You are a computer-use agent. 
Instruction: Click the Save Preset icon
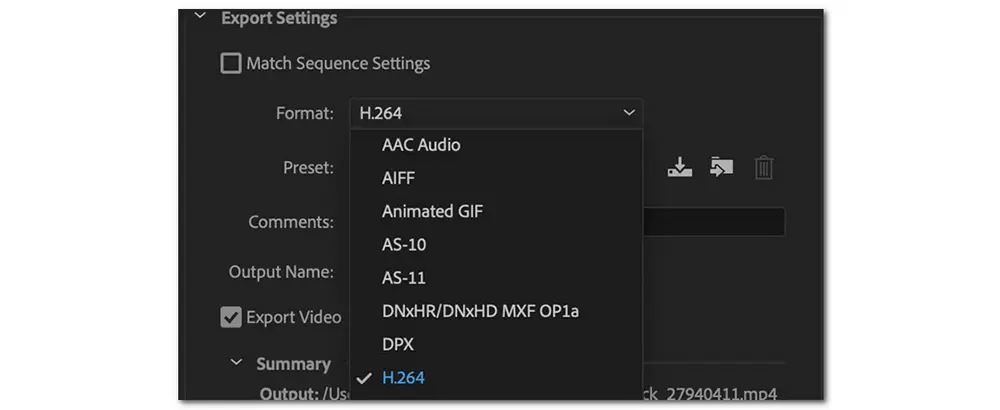(x=680, y=168)
